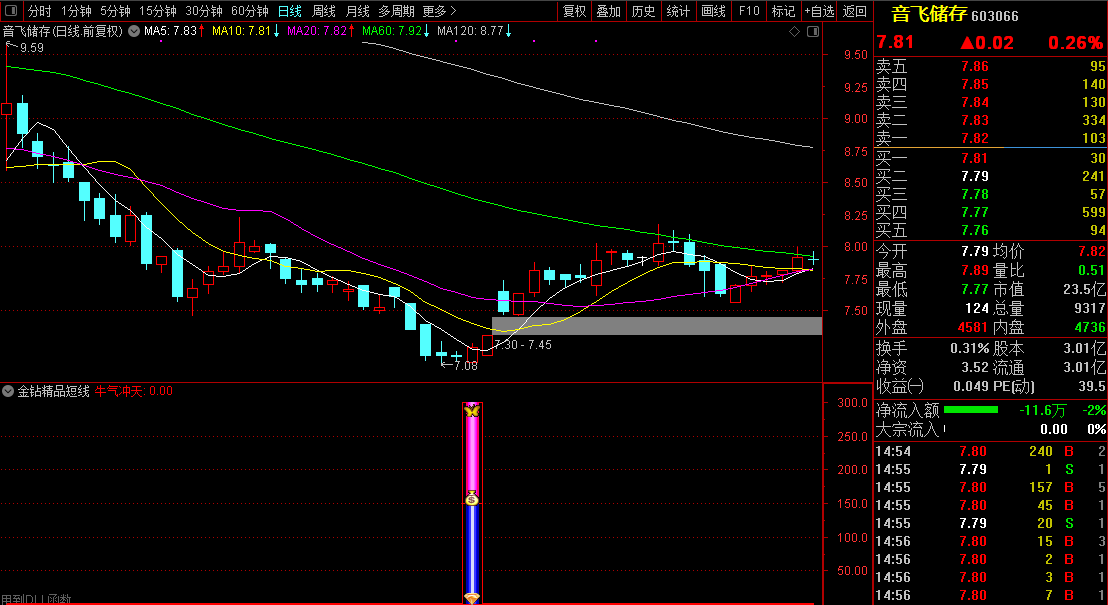Viewport: 1108px width, 605px height.
Task: Click the 14:54 7.80 240 trade row
Action: point(991,451)
